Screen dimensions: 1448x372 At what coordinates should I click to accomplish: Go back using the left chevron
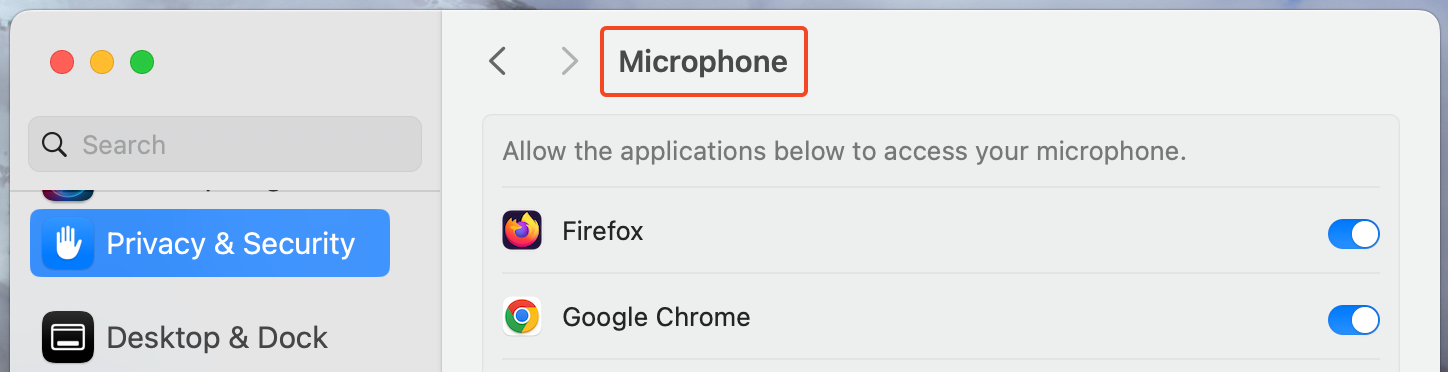coord(497,62)
